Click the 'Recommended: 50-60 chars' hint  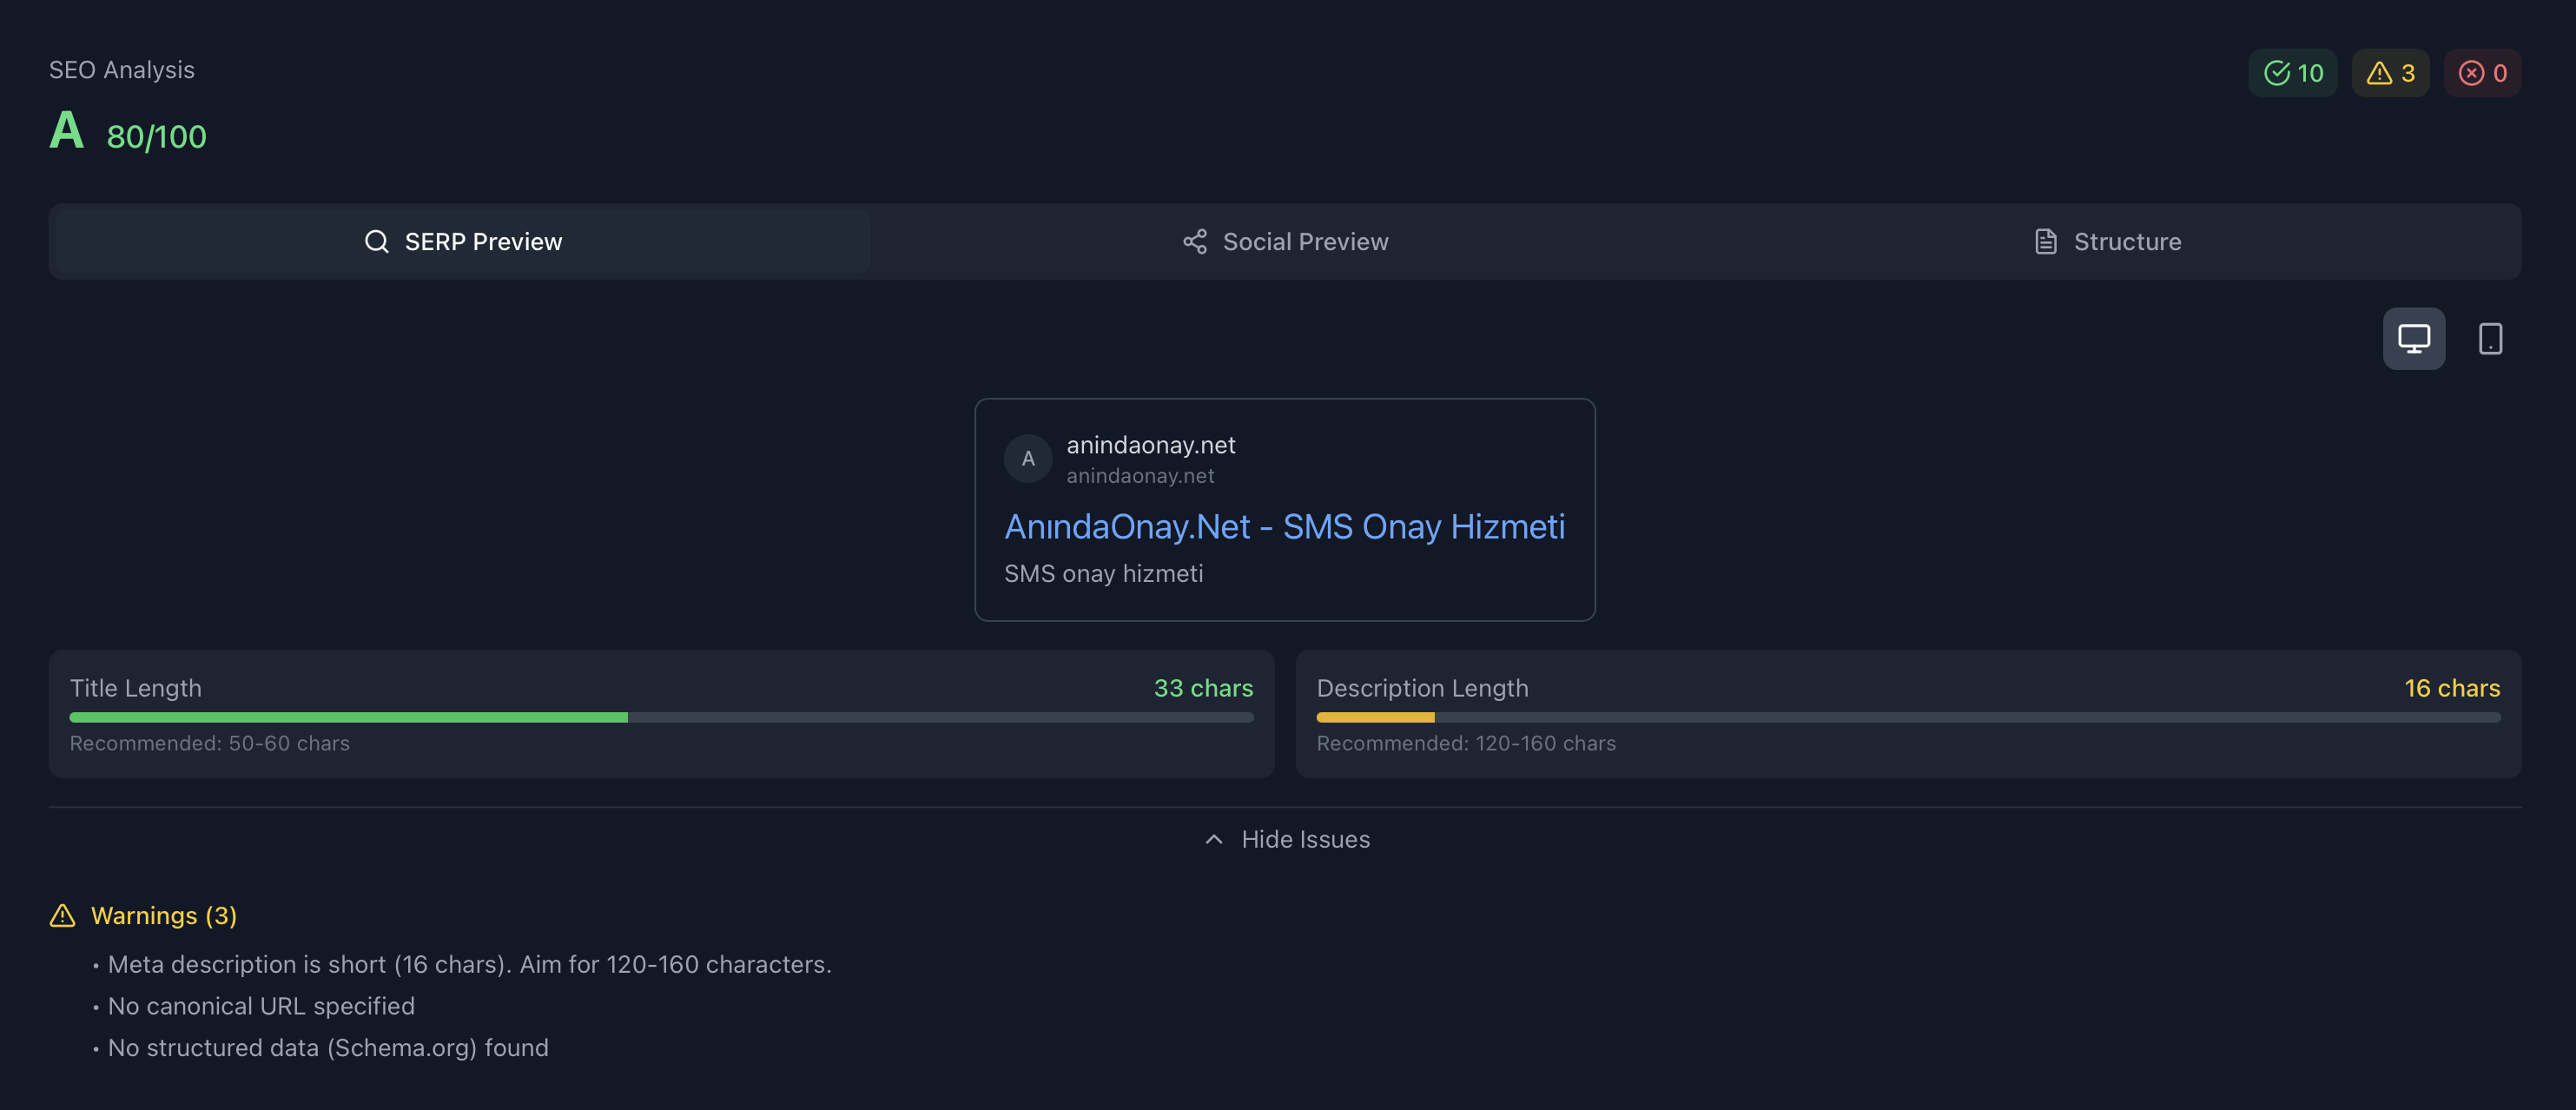click(210, 744)
